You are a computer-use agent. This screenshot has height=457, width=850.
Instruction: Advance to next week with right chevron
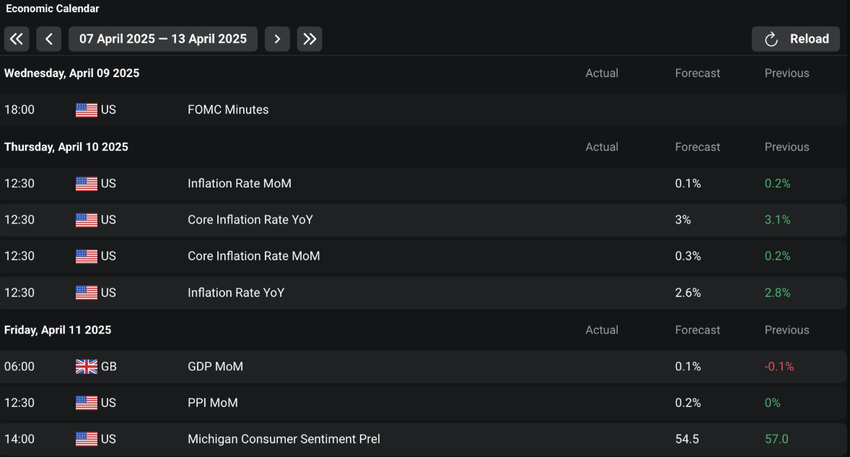click(278, 39)
